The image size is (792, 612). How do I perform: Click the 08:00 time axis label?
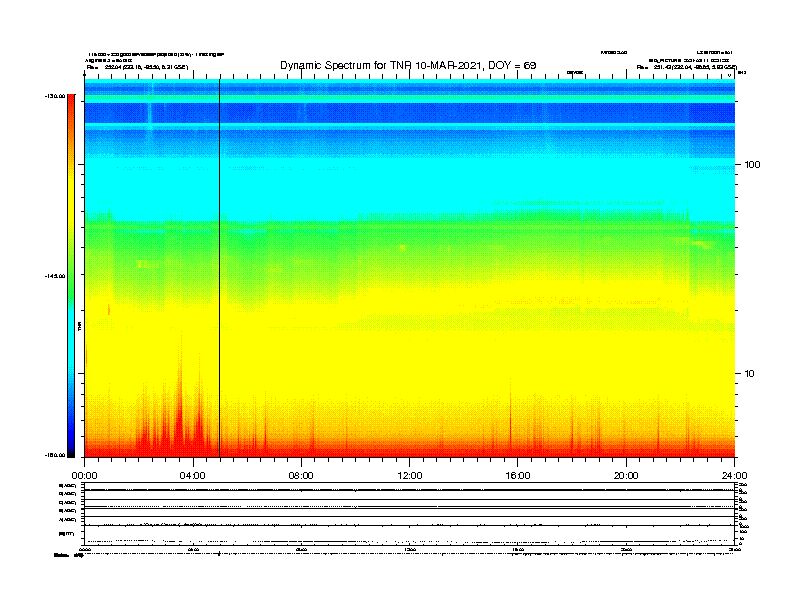click(301, 476)
